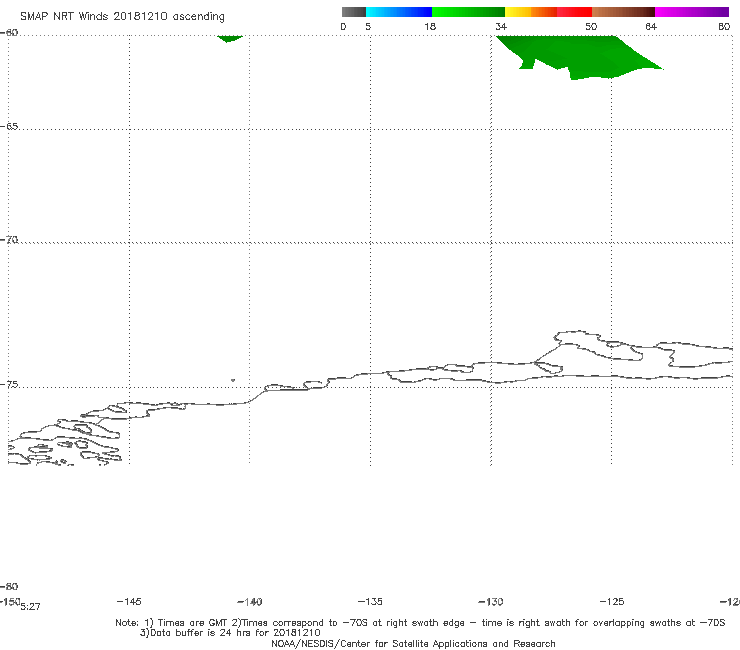Click the latitude label '-75'

(x=9, y=385)
